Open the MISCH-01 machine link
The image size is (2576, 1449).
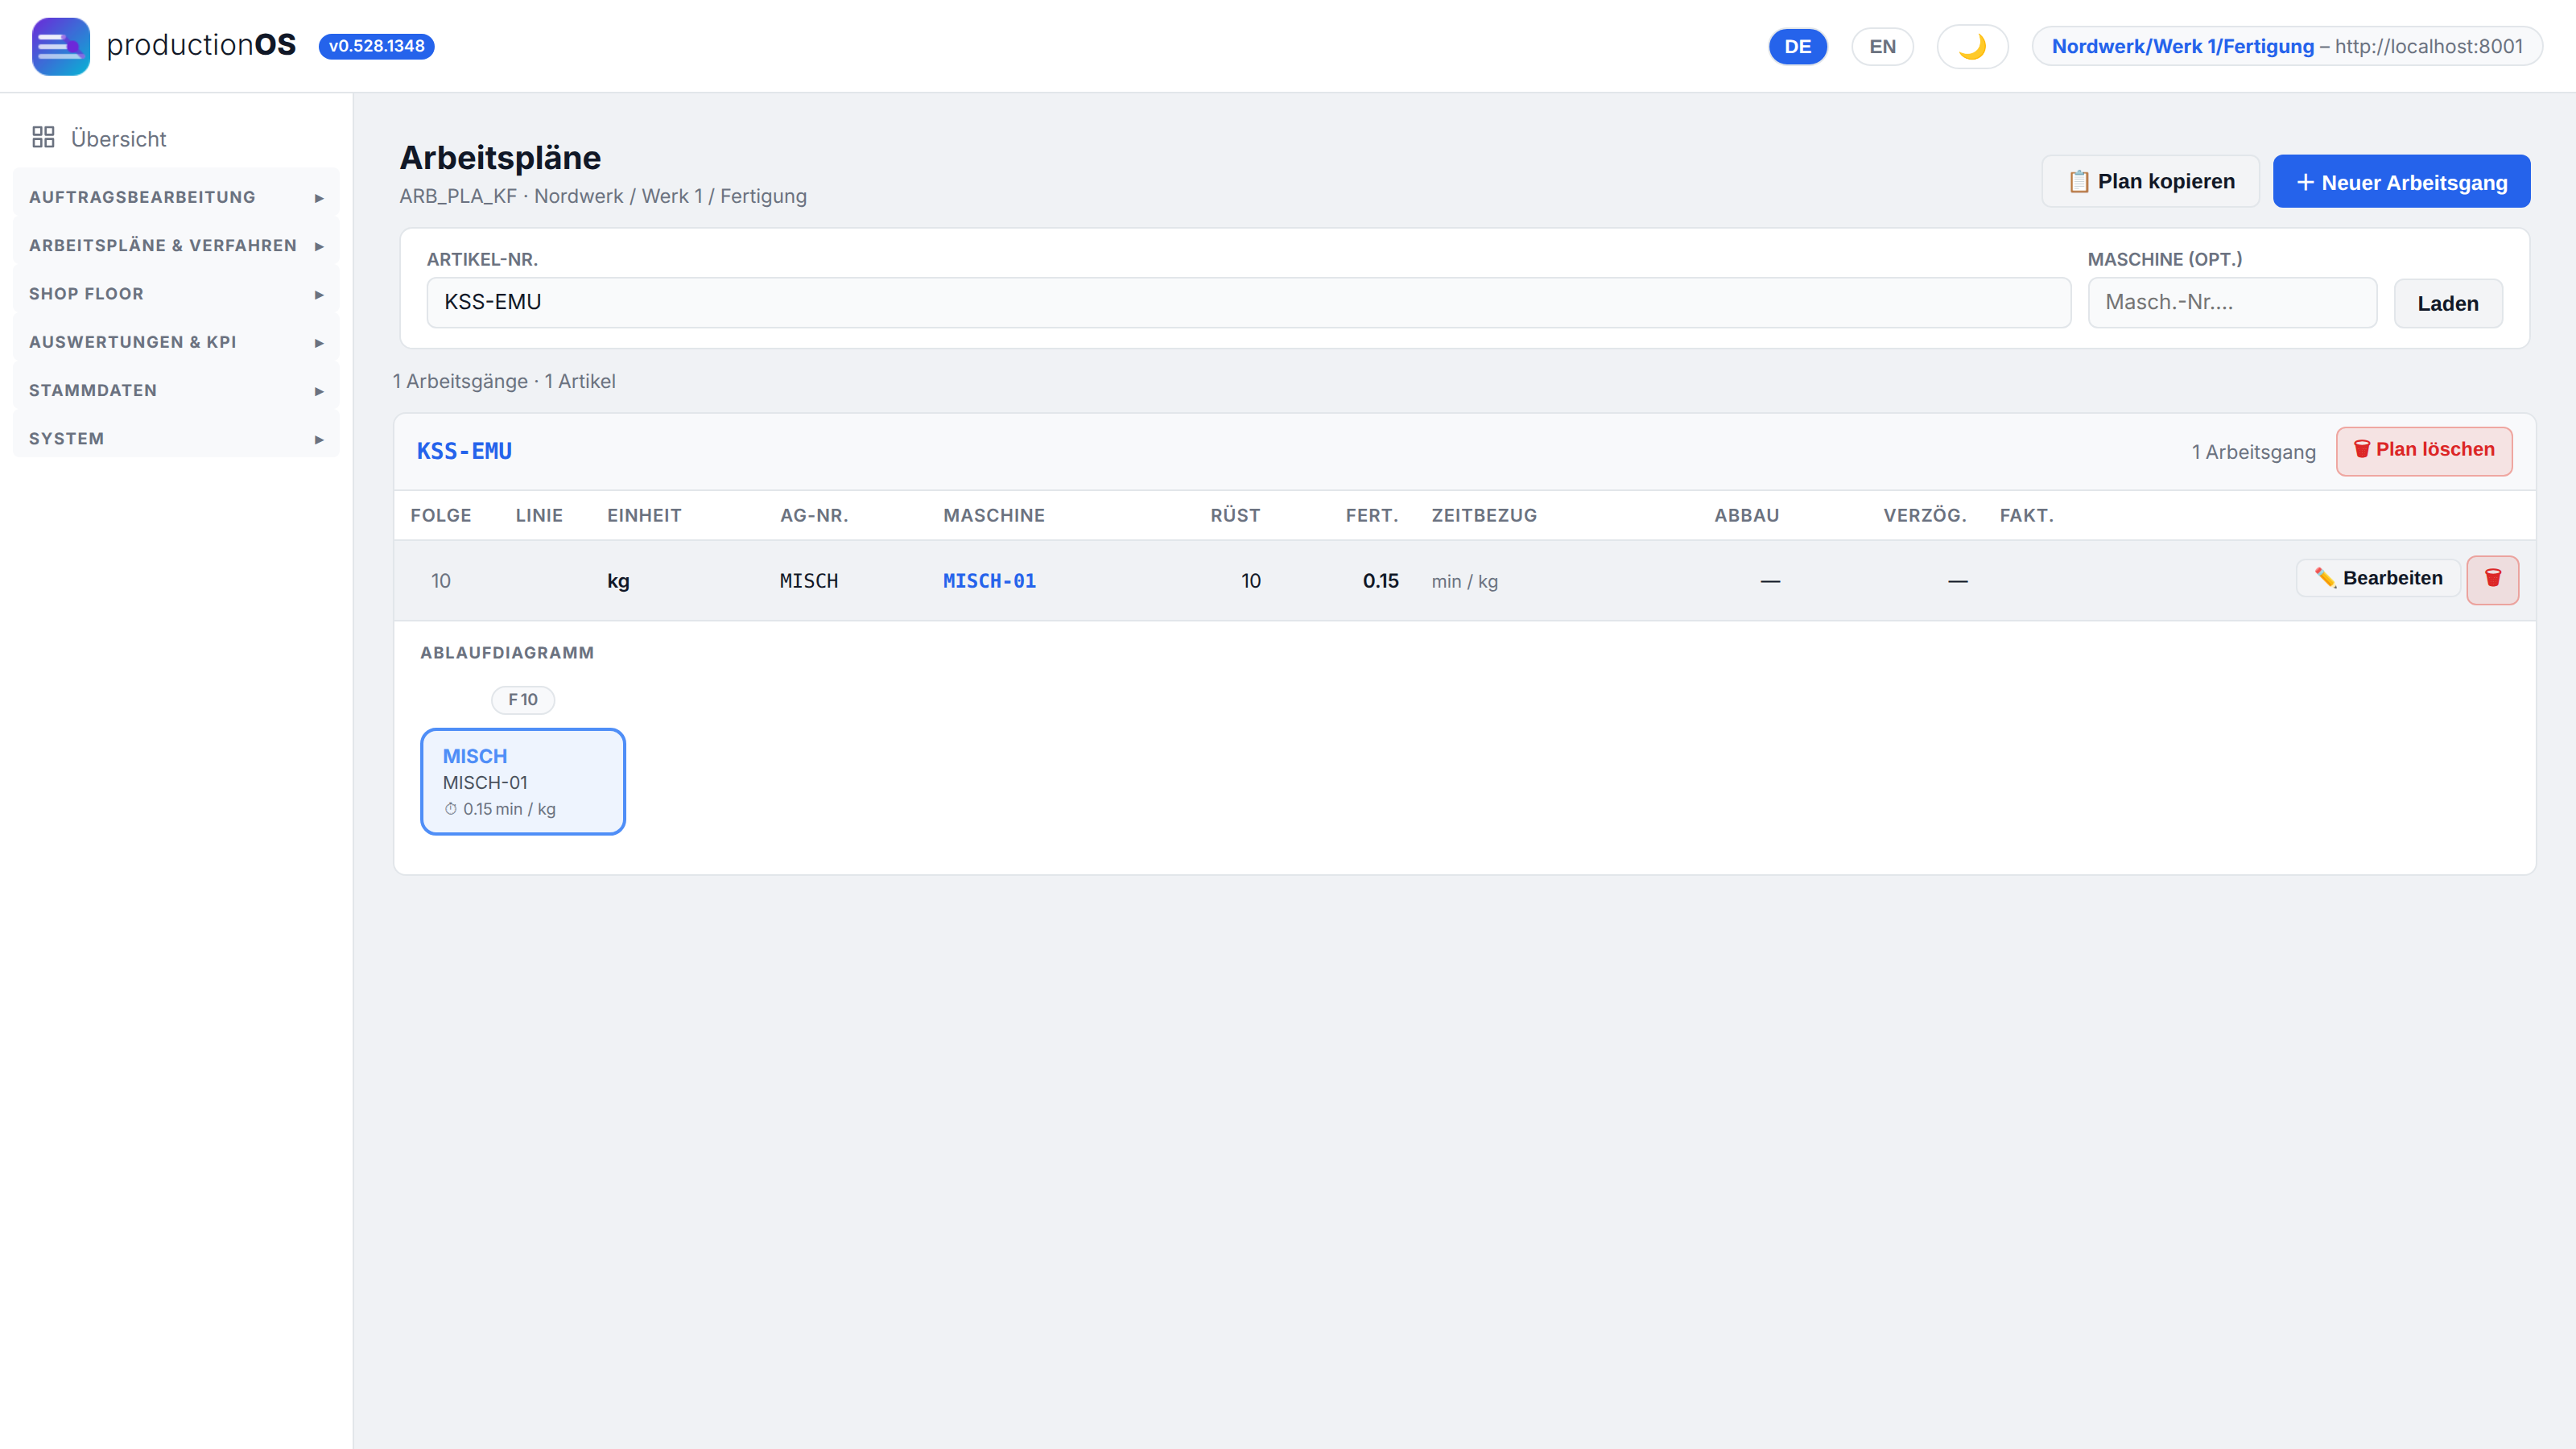(989, 581)
